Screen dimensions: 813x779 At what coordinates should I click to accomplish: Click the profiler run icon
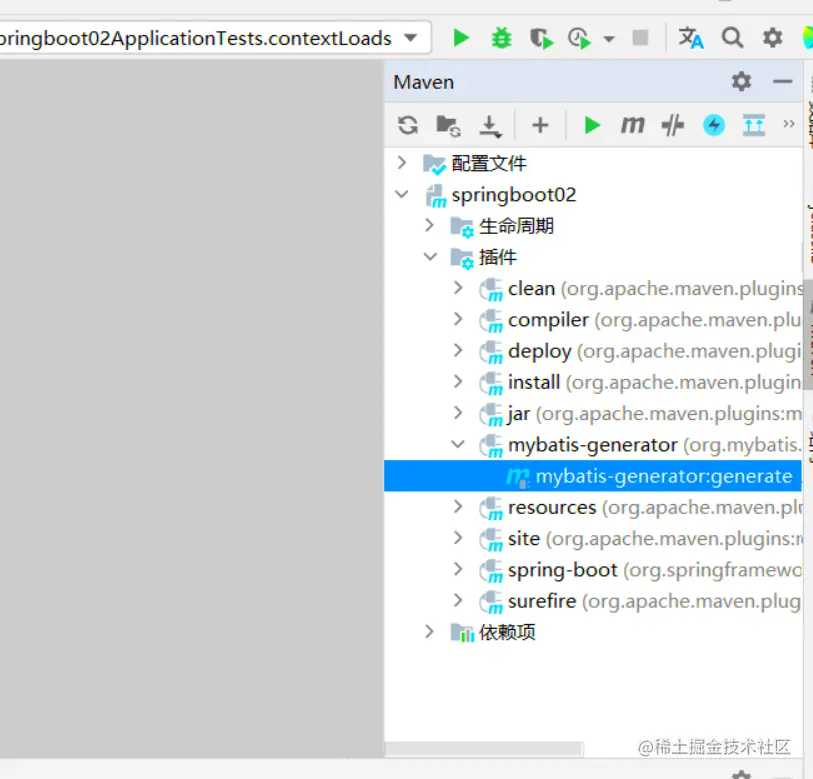579,38
